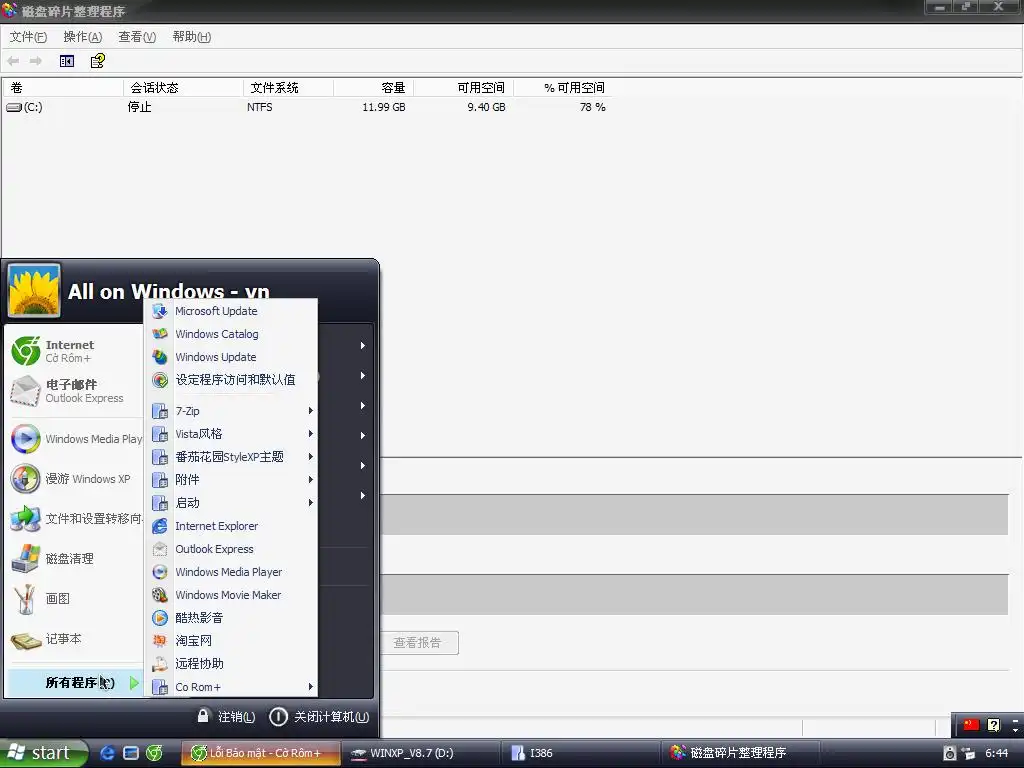Screen dimensions: 1024x768
Task: Select the (C:) drive row
Action: point(307,107)
